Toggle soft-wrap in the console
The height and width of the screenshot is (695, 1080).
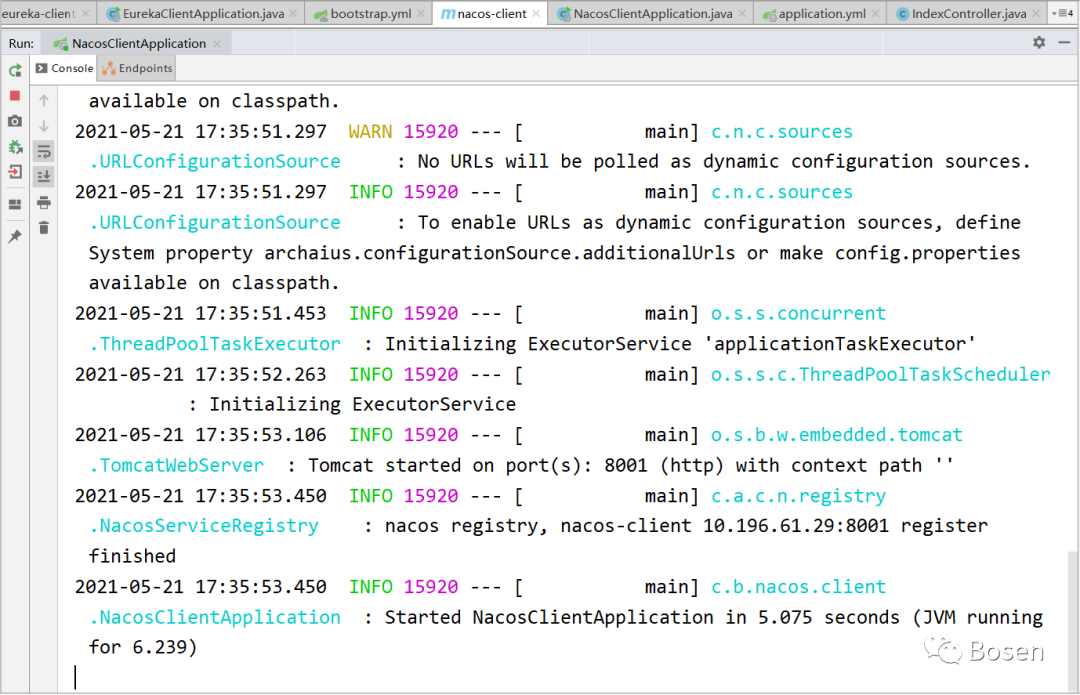44,152
